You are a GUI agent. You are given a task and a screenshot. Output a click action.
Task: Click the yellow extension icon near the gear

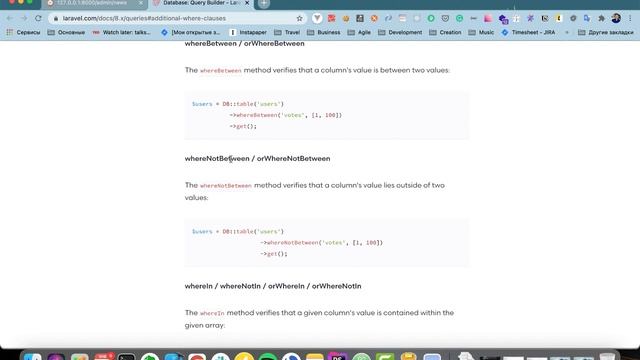point(559,18)
